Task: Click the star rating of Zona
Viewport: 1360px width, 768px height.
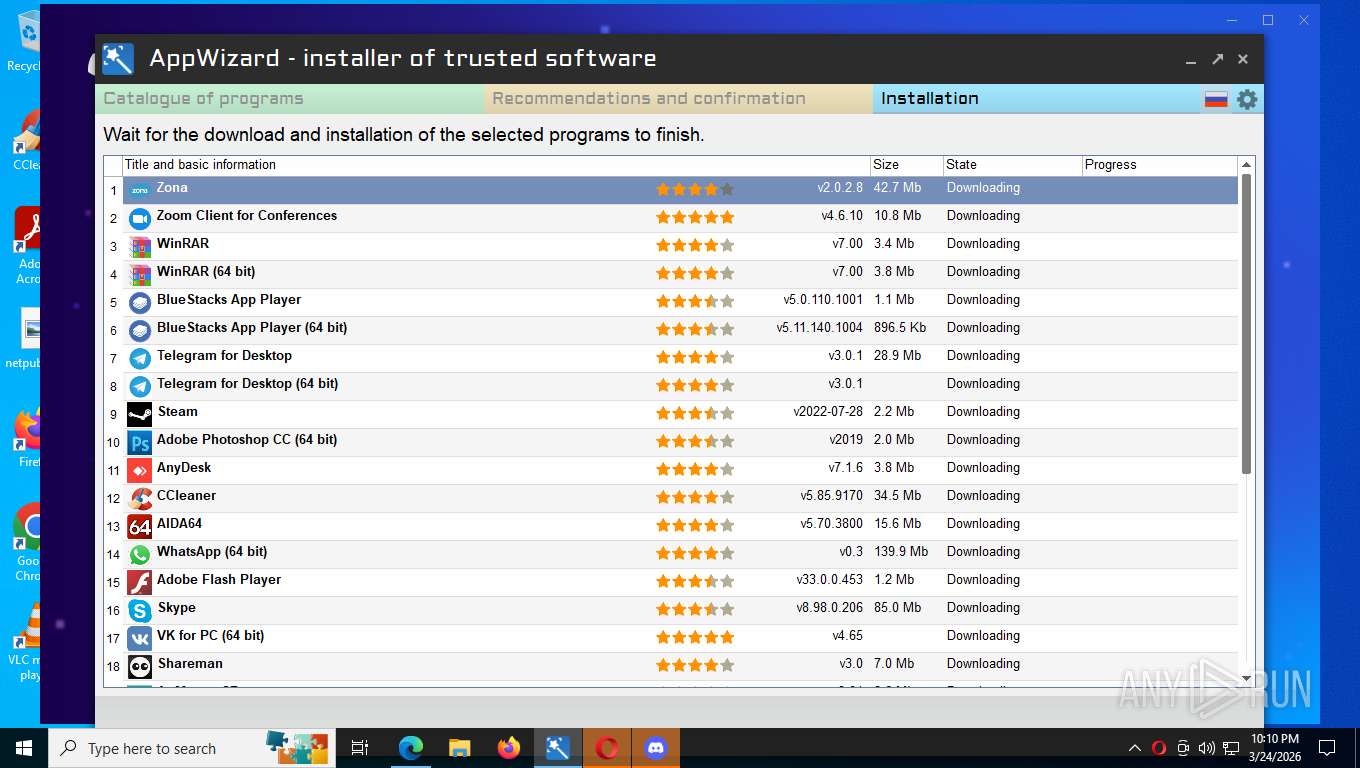Action: tap(695, 189)
